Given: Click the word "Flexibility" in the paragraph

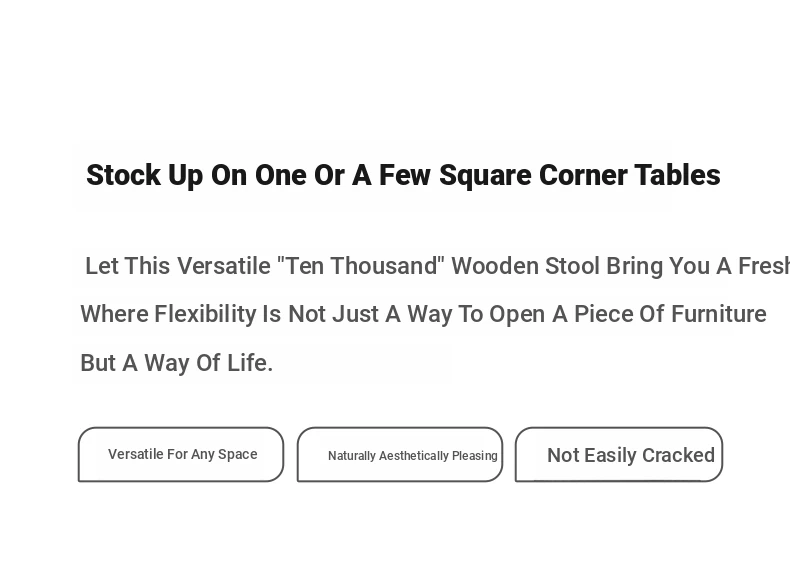Looking at the screenshot, I should point(205,314).
